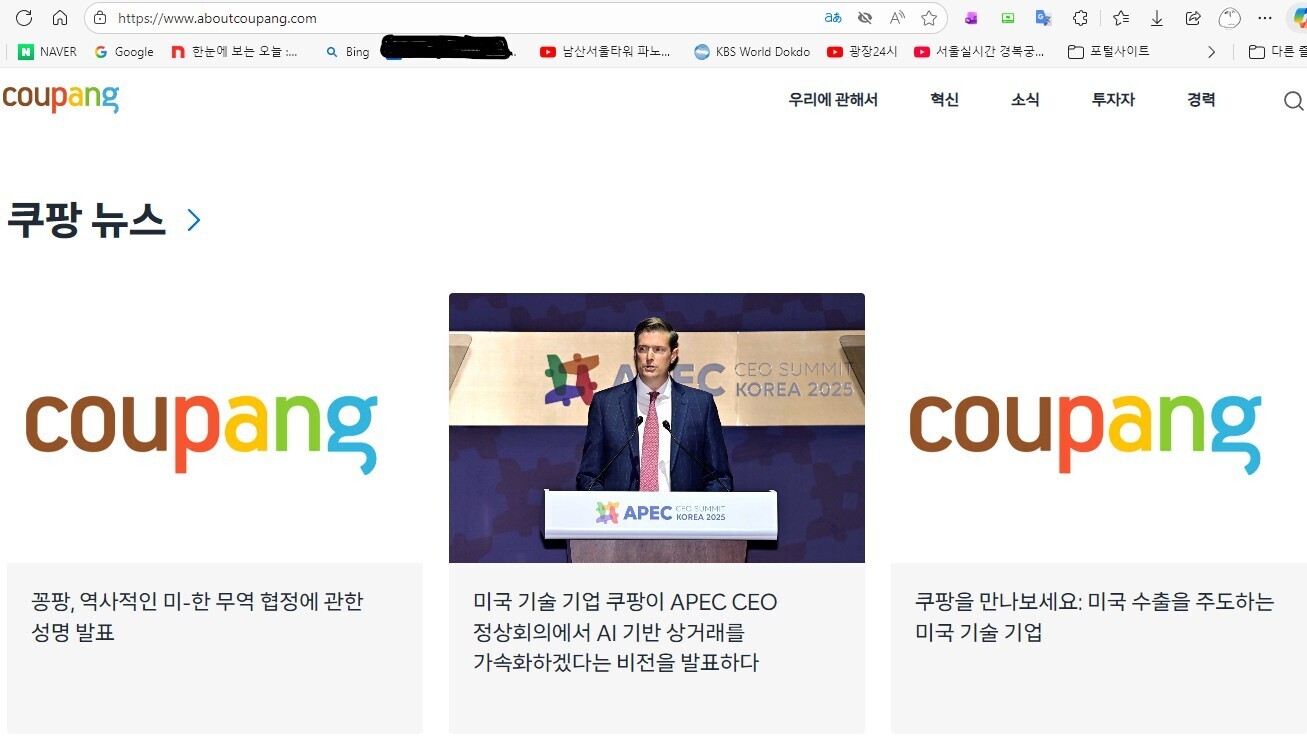
Task: Open the APEC CEO Summit speaker photo
Action: [657, 428]
